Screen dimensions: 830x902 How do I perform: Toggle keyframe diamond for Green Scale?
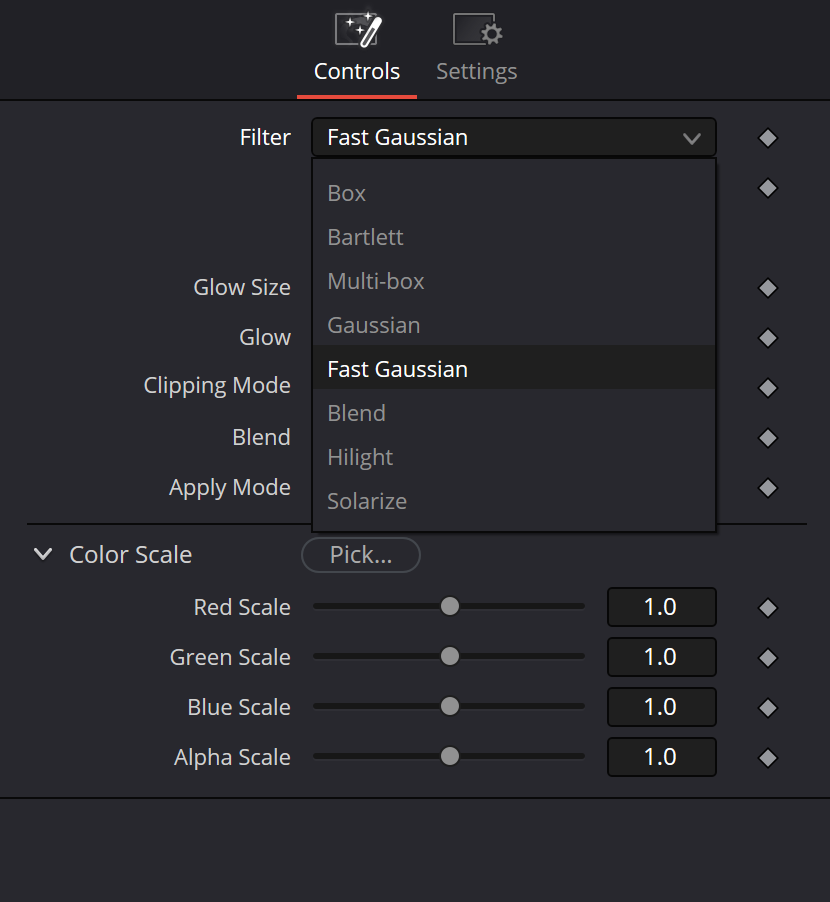pos(768,658)
